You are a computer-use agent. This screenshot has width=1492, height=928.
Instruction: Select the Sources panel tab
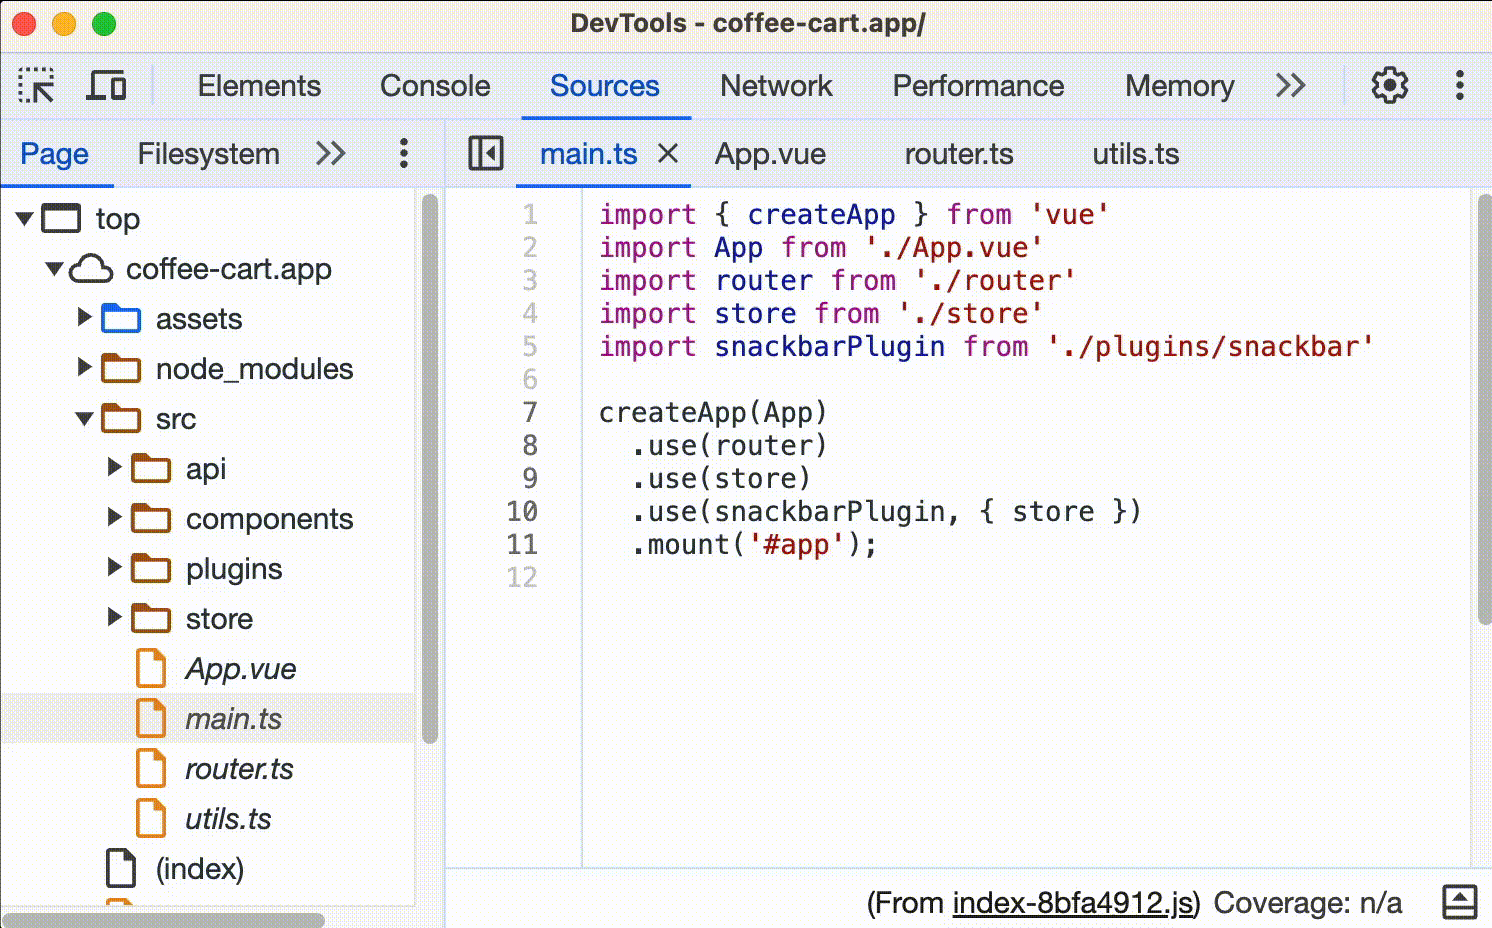coord(605,86)
